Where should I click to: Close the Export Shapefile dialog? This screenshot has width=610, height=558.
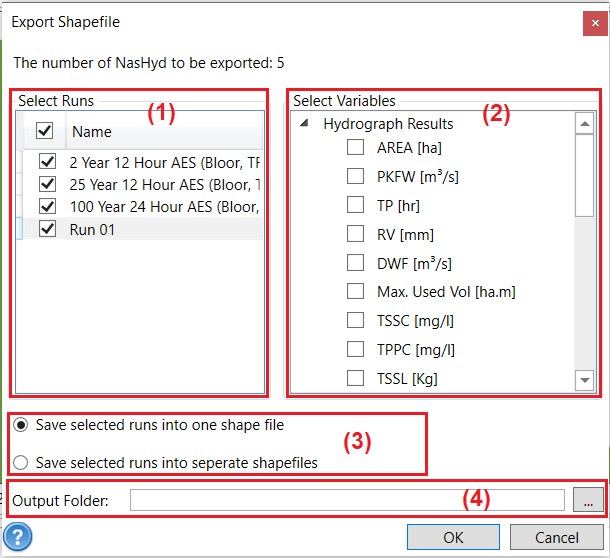(592, 21)
